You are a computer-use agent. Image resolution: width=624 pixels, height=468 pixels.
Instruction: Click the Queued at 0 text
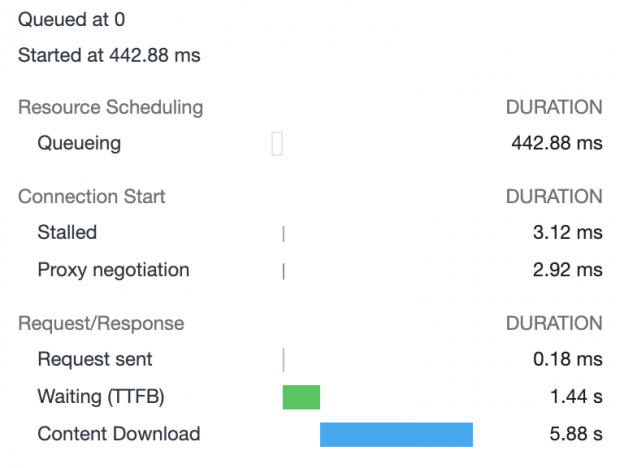tap(72, 20)
